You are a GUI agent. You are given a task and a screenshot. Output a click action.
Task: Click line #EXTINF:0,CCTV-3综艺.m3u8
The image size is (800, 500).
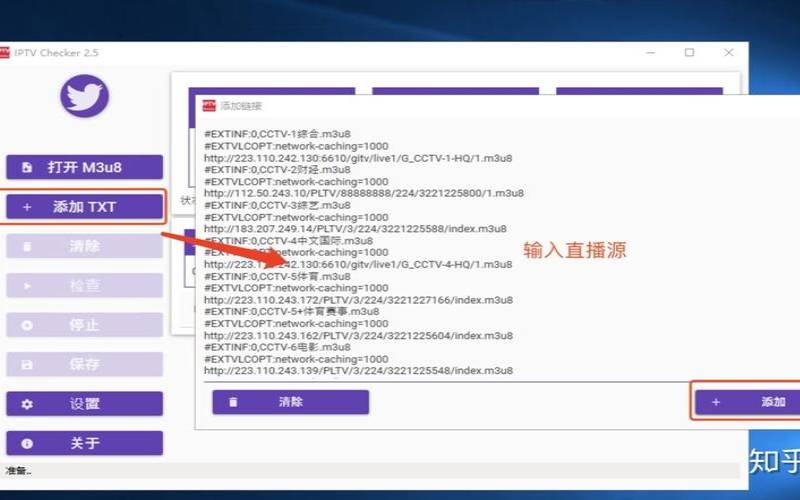277,205
